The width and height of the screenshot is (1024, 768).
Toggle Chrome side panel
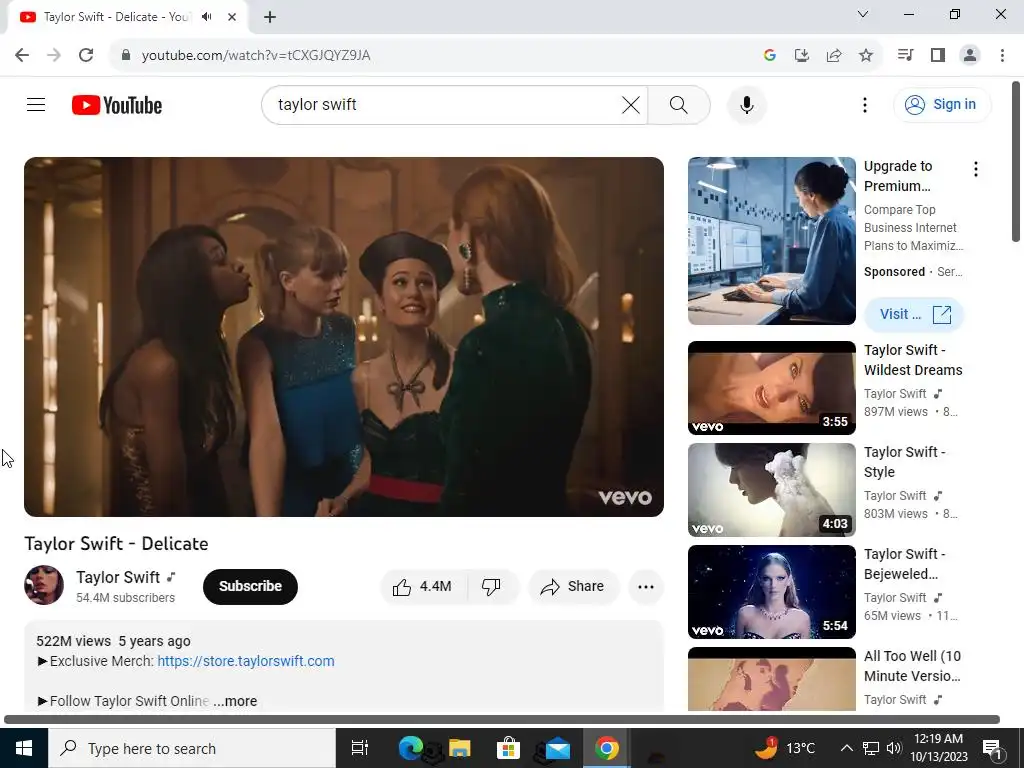pos(938,55)
